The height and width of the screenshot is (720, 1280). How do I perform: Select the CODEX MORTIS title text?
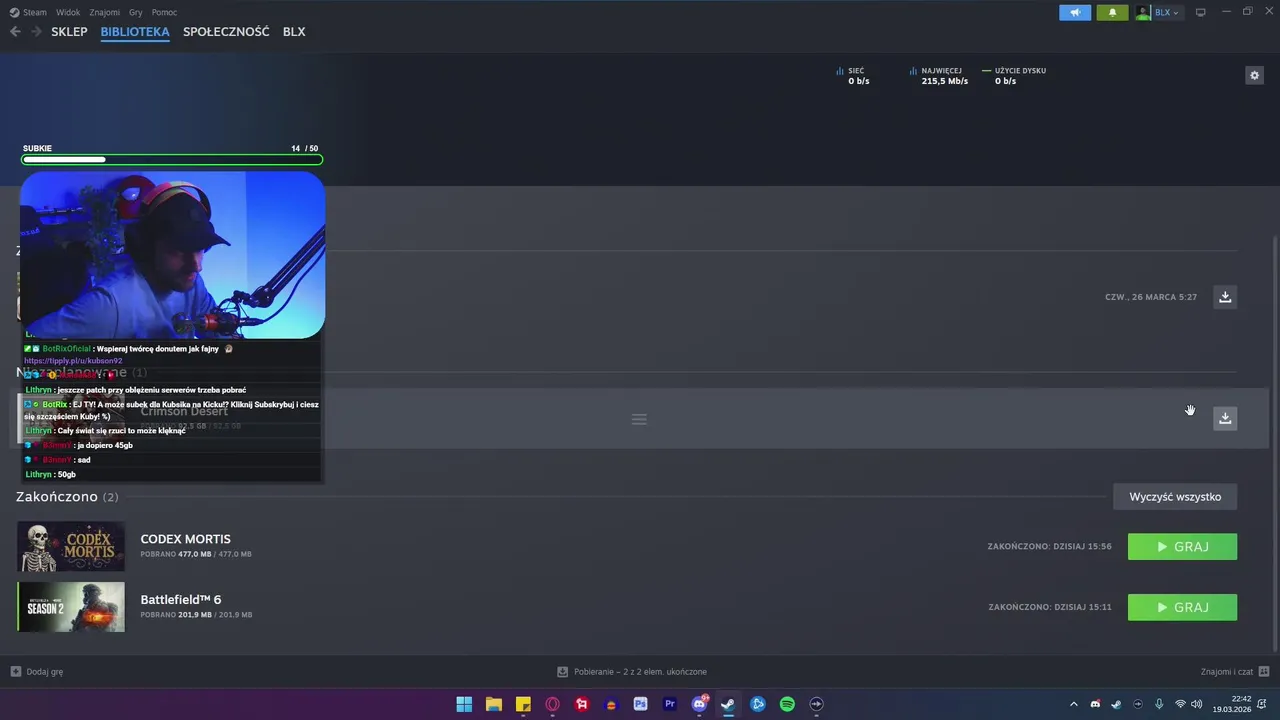(x=185, y=539)
